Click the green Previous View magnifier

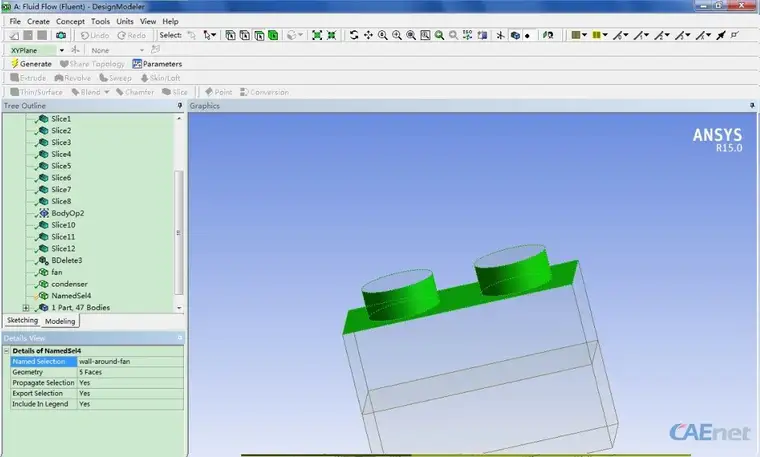(440, 35)
